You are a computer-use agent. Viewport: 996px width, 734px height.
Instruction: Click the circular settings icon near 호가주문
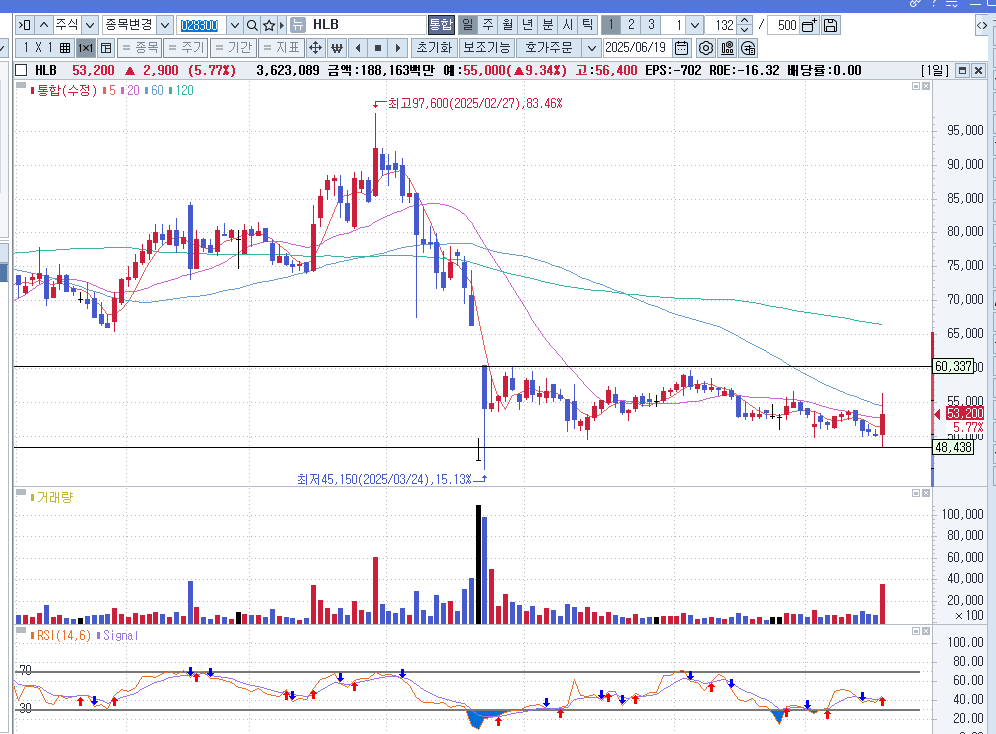click(x=704, y=47)
